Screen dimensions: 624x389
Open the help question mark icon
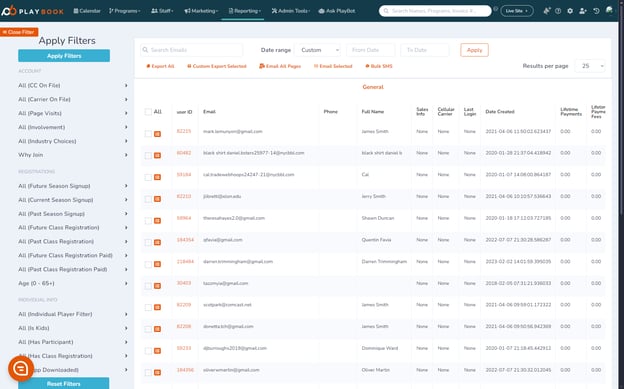pos(558,11)
